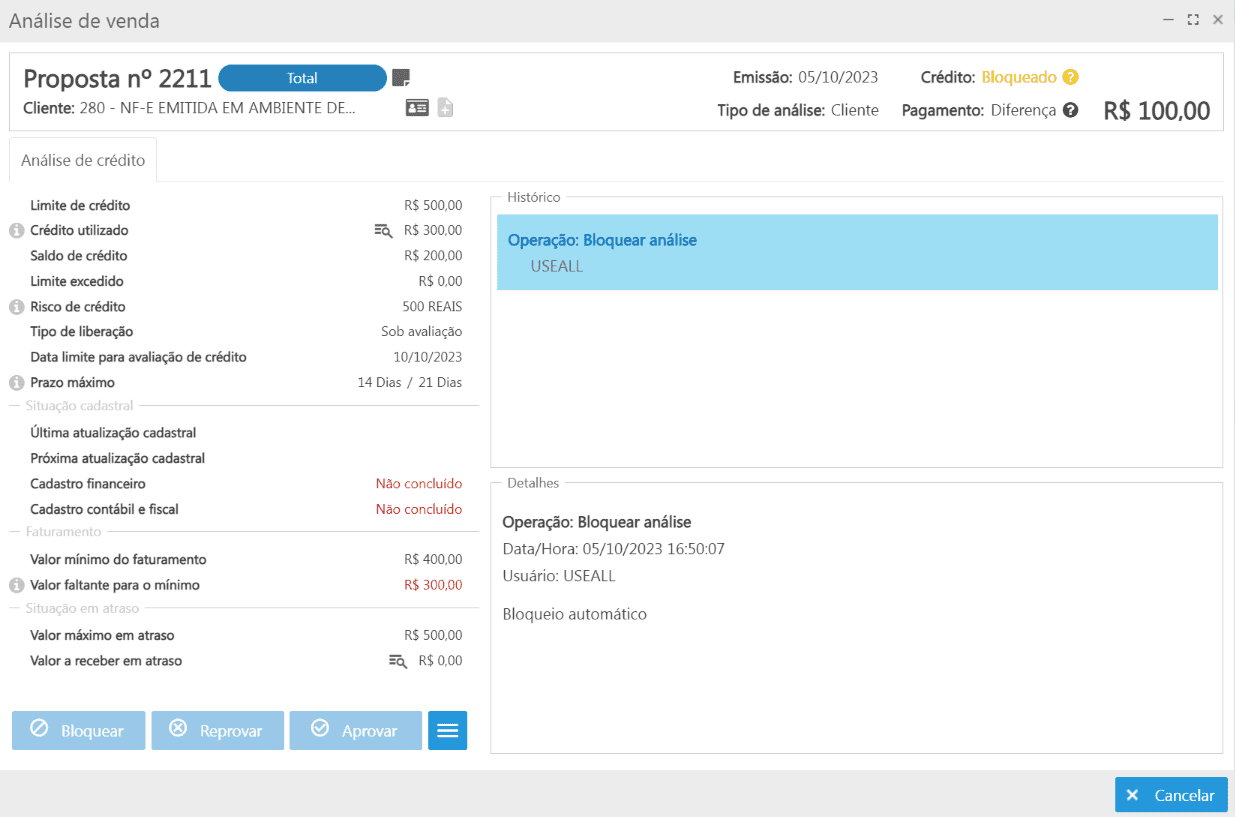Click info icon beside Risco de crédito
Image resolution: width=1235 pixels, height=817 pixels.
pos(17,307)
